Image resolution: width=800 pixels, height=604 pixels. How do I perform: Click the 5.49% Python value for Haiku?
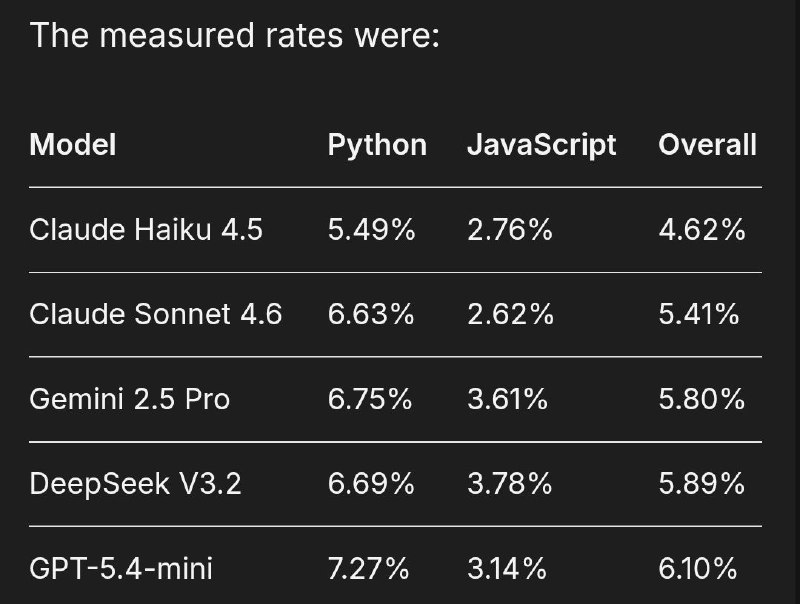click(371, 230)
